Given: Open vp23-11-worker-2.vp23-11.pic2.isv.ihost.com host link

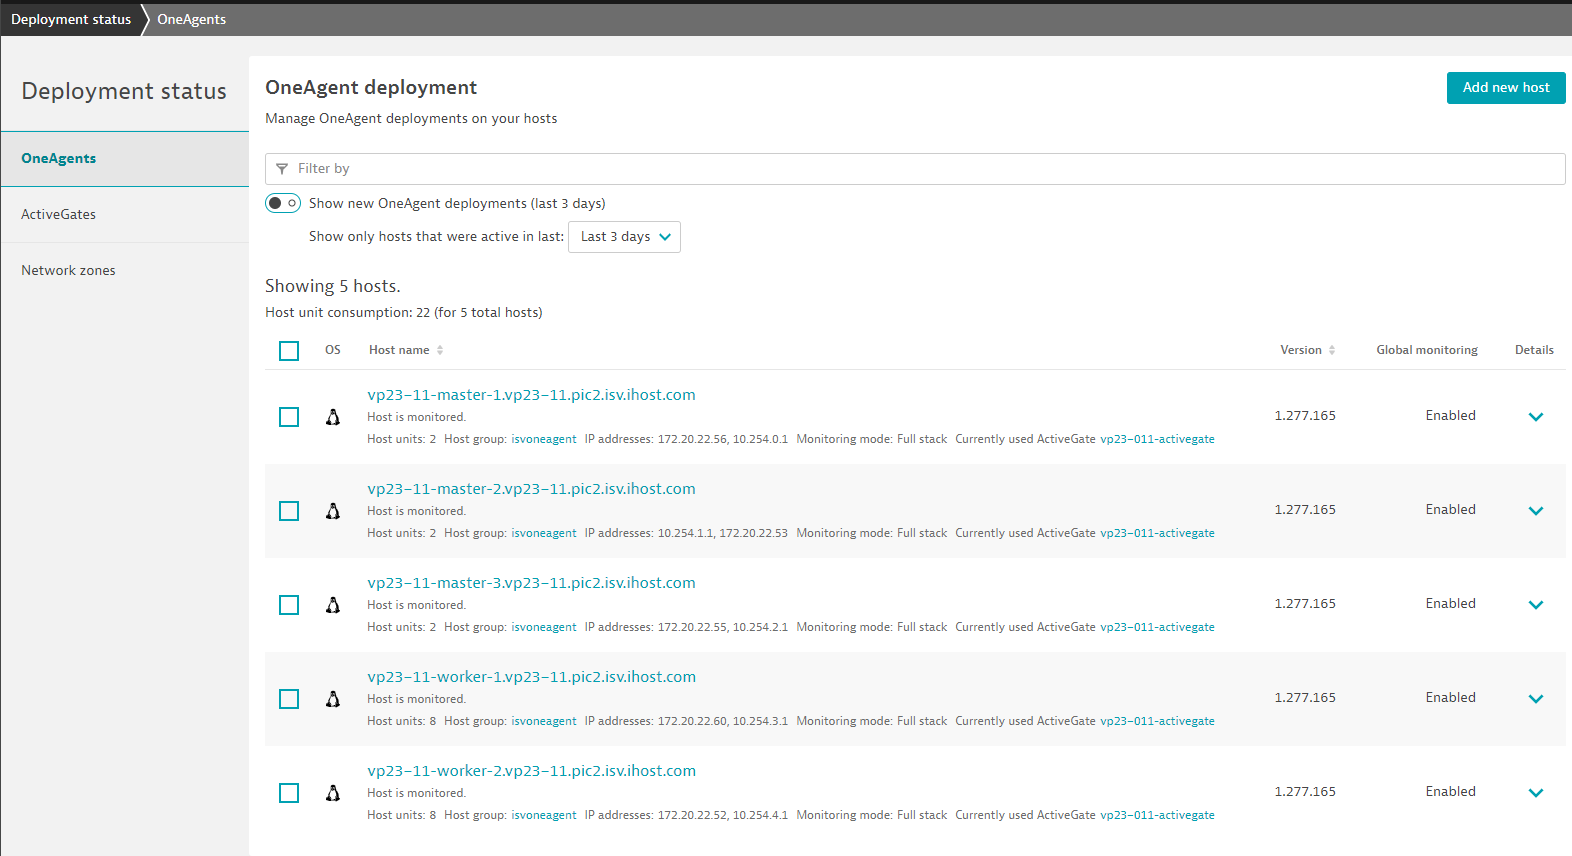Looking at the screenshot, I should 531,771.
